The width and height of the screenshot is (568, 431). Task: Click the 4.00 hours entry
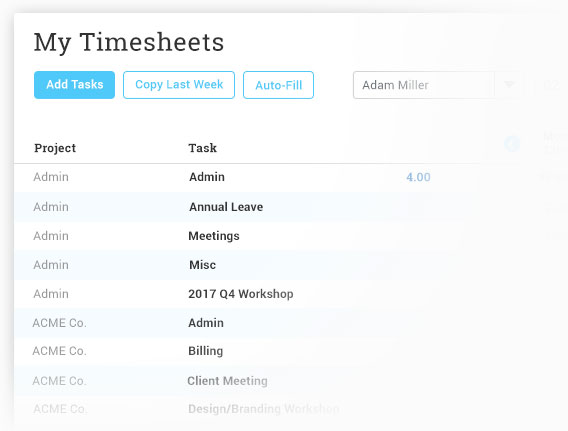pyautogui.click(x=418, y=177)
